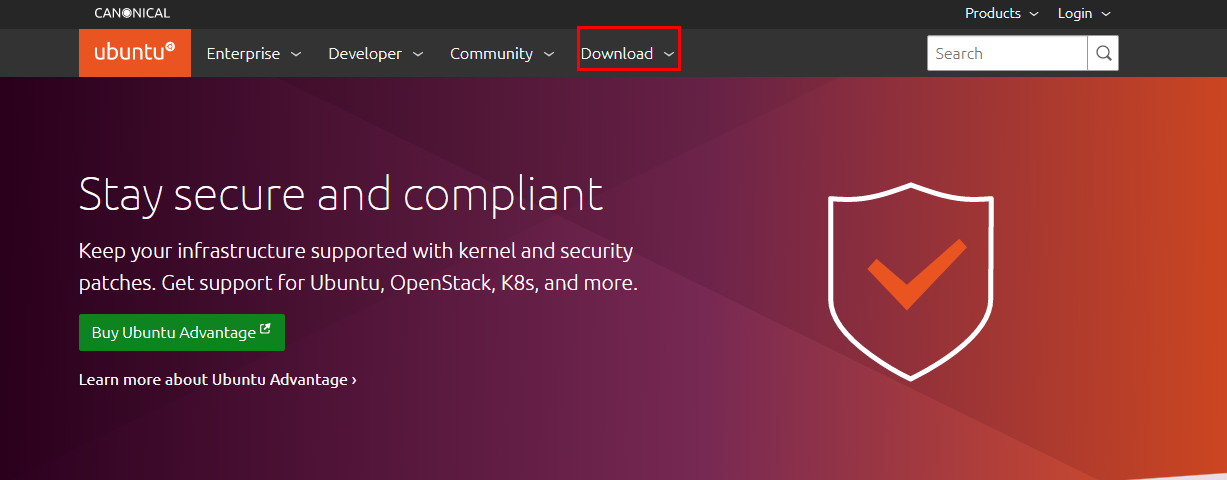This screenshot has width=1227, height=480.
Task: Click the chevron next to Download
Action: [669, 55]
